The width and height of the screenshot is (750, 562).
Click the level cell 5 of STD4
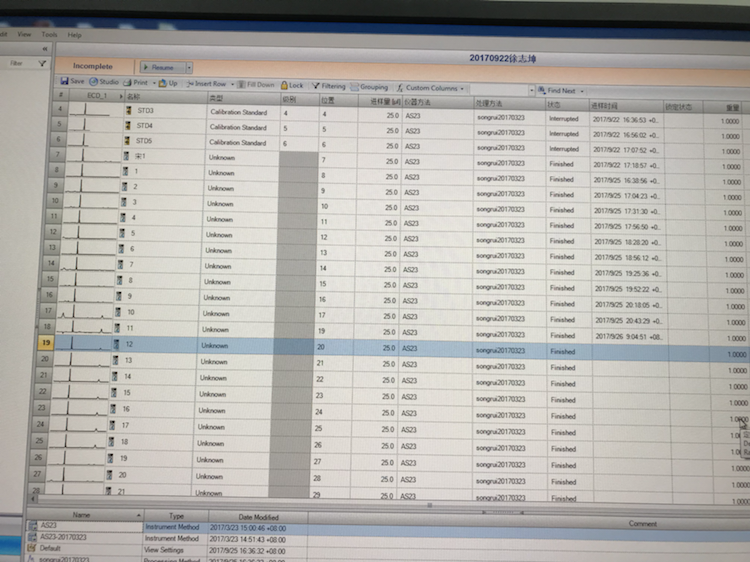[x=299, y=129]
